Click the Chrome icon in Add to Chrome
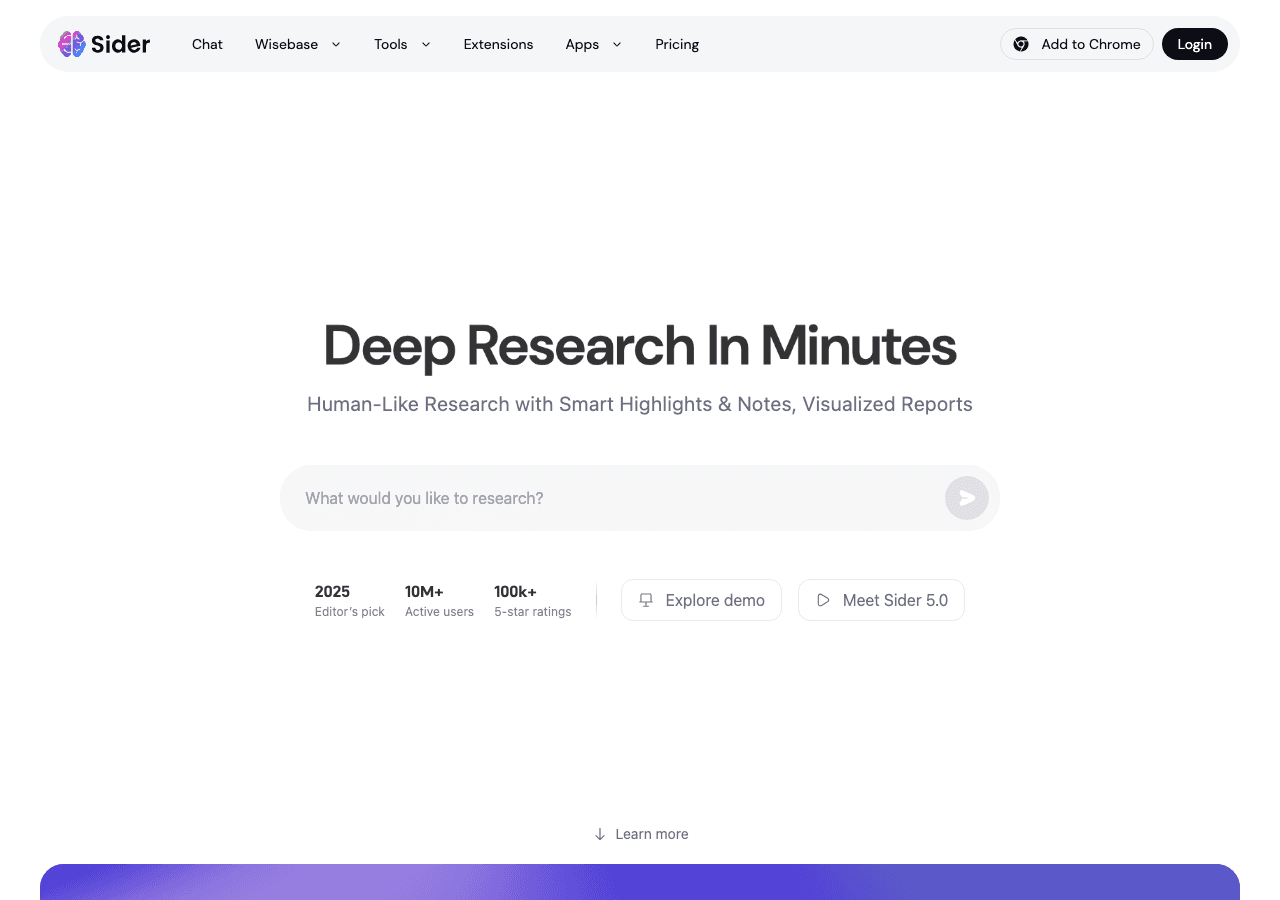This screenshot has width=1280, height=900. (x=1021, y=44)
